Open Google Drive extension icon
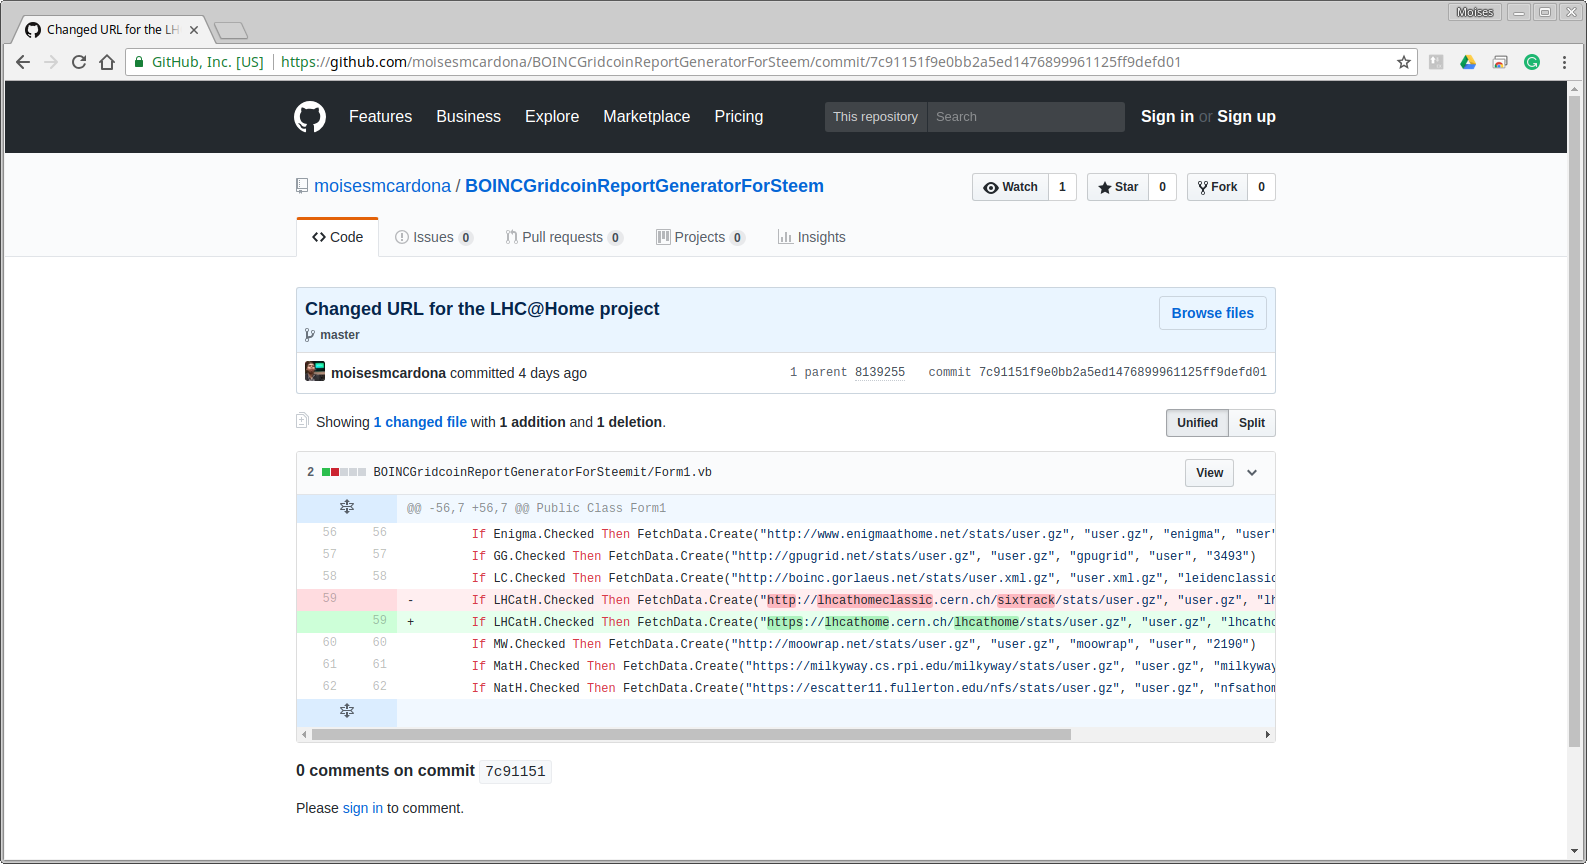The height and width of the screenshot is (864, 1587). [x=1468, y=62]
